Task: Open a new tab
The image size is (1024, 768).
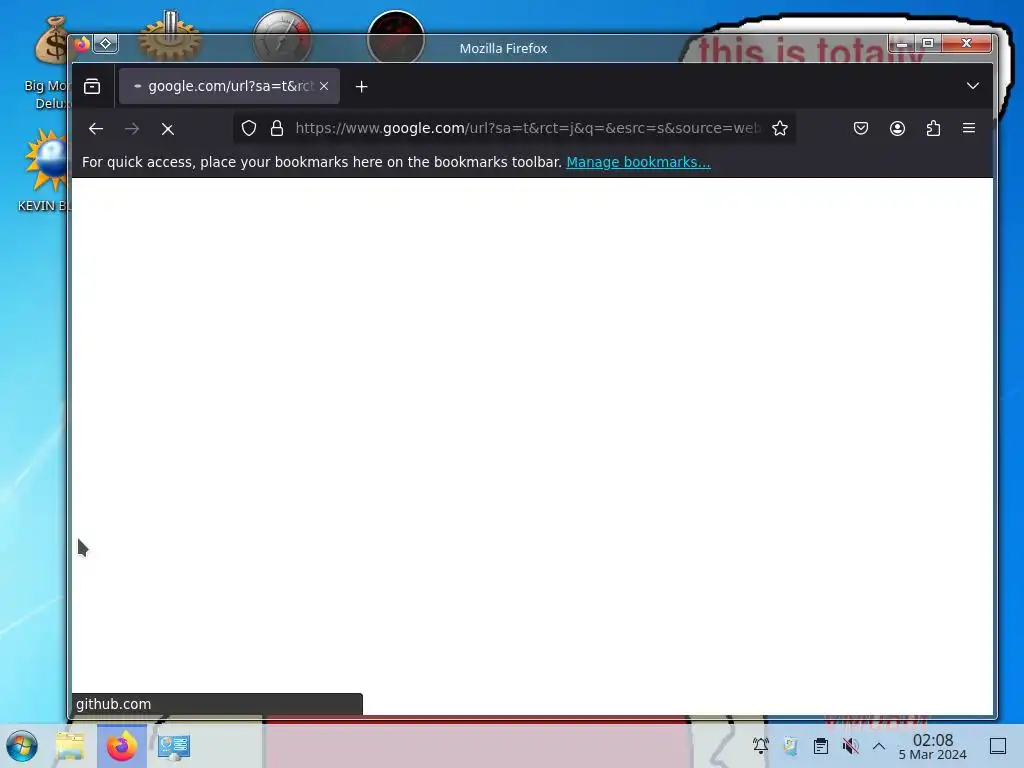Action: 361,86
